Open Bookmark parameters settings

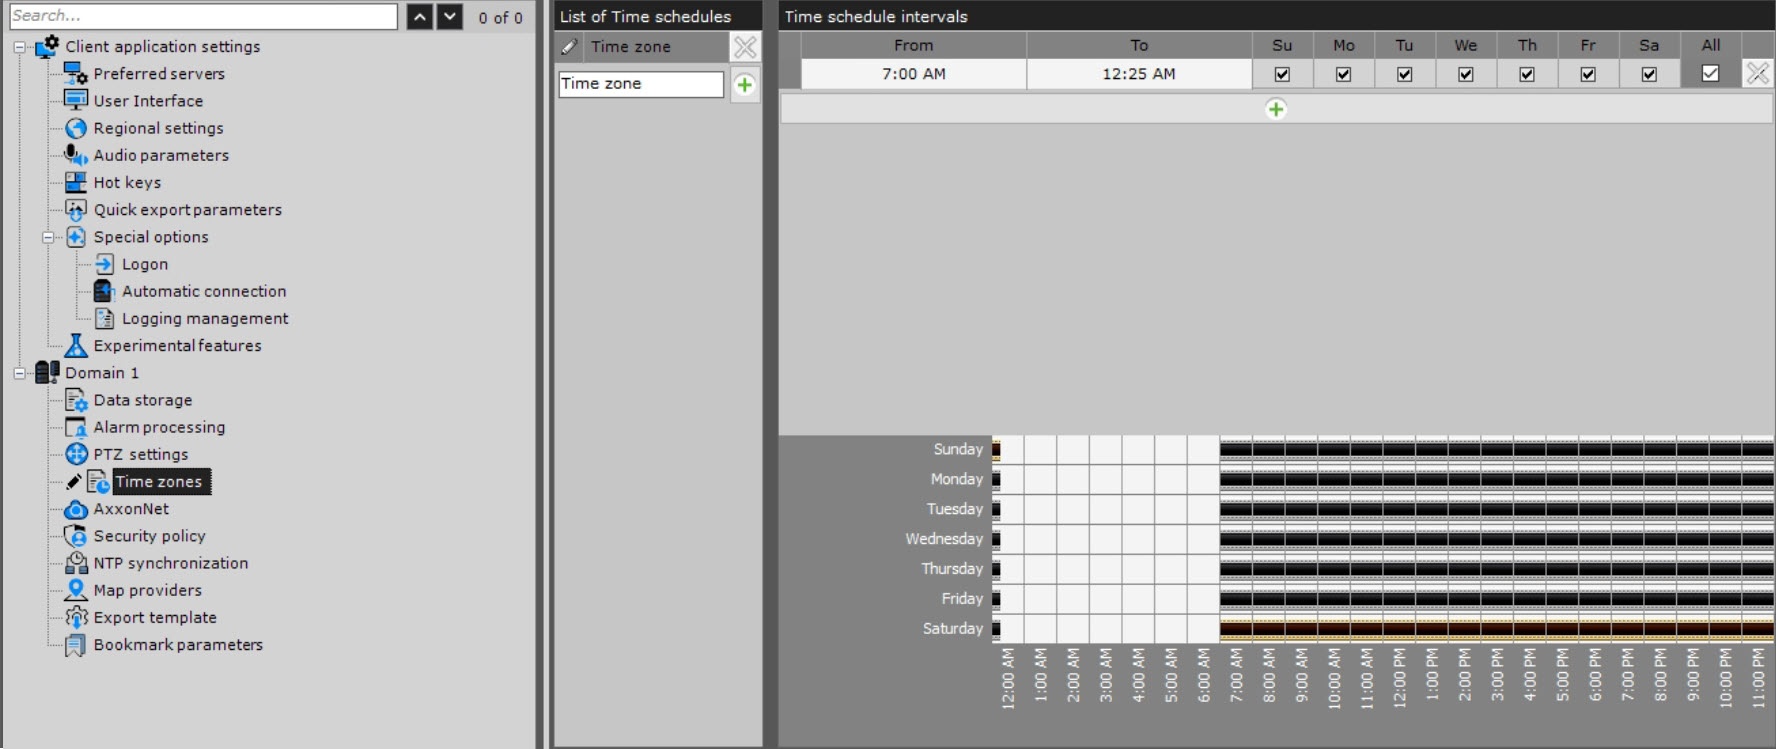[178, 645]
